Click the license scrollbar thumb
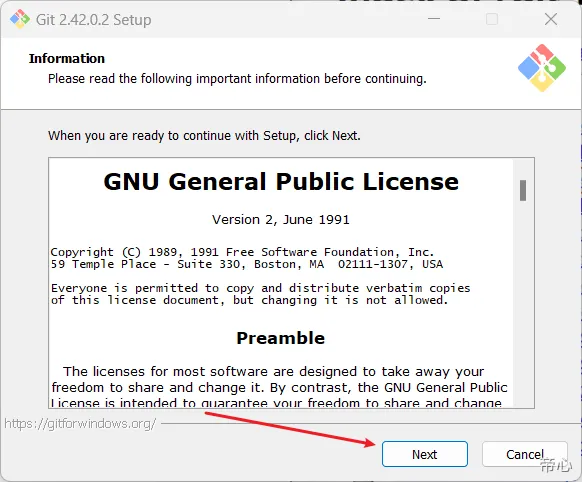 tap(523, 190)
